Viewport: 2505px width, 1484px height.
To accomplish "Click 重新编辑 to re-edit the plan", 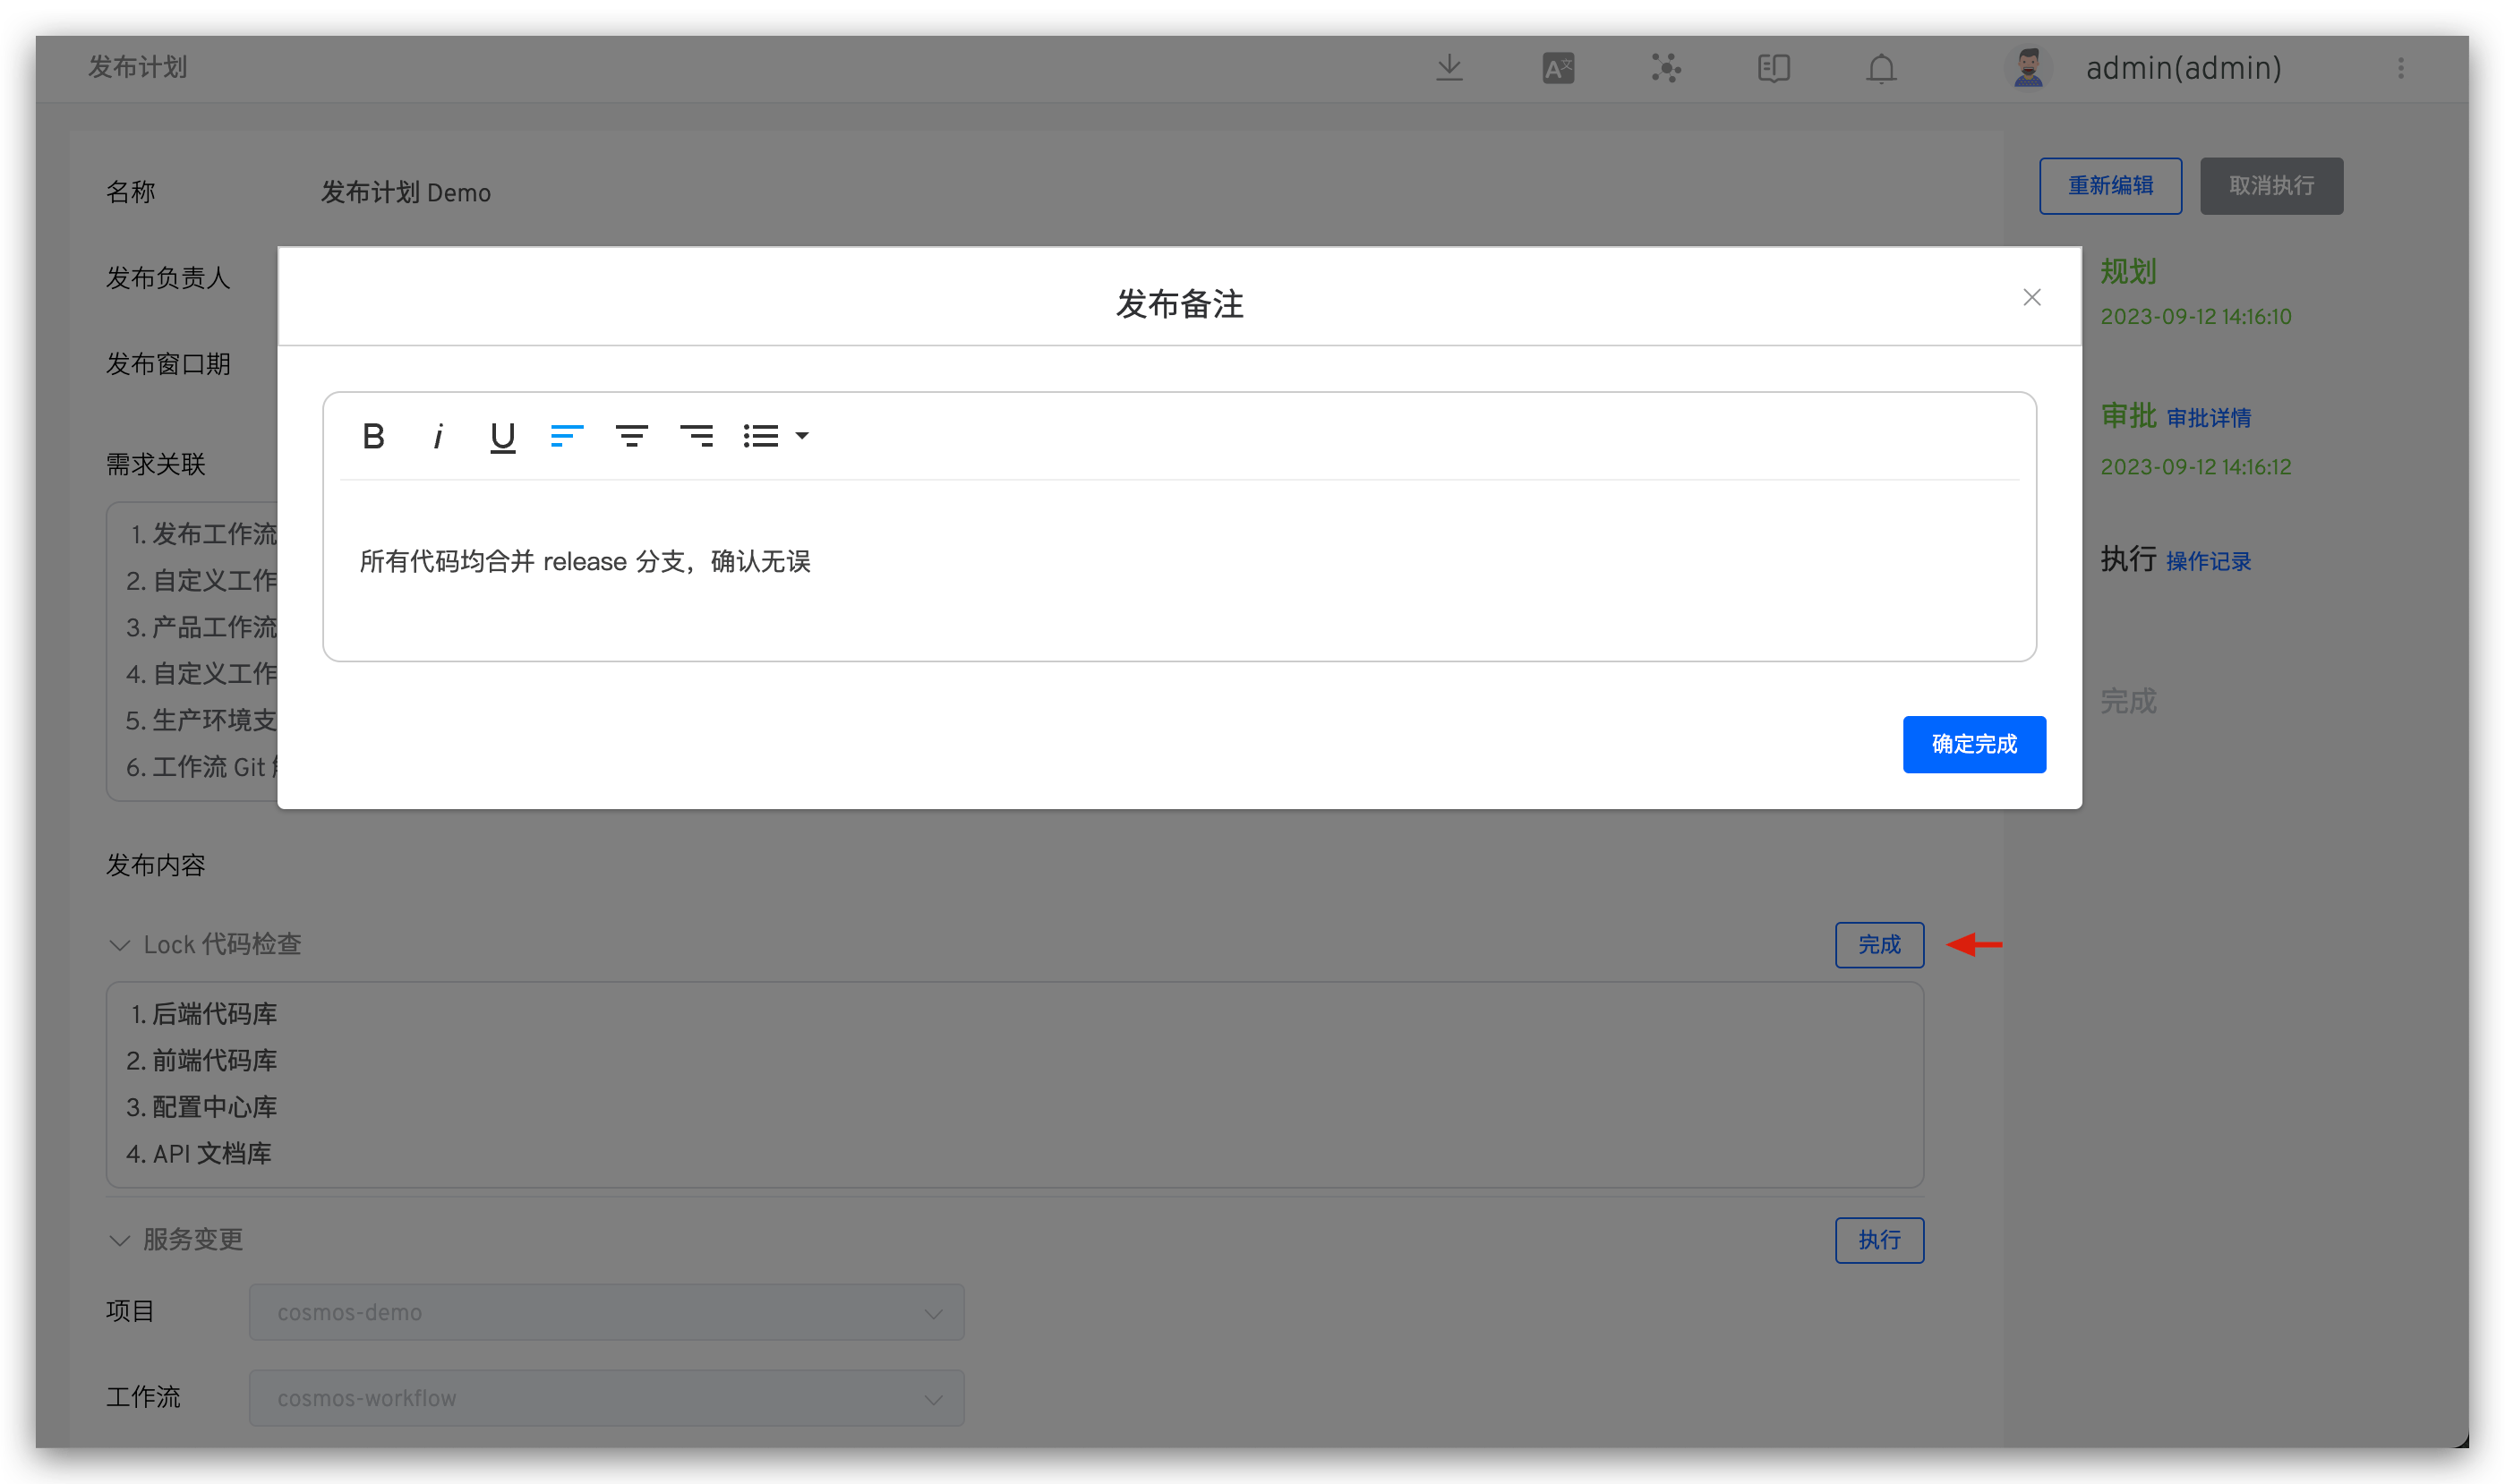I will point(2109,185).
